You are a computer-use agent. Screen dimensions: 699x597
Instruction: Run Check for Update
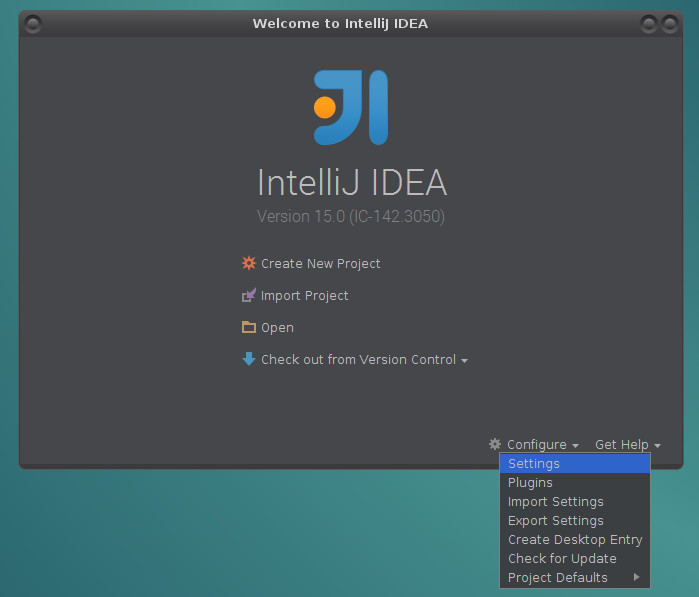(575, 558)
